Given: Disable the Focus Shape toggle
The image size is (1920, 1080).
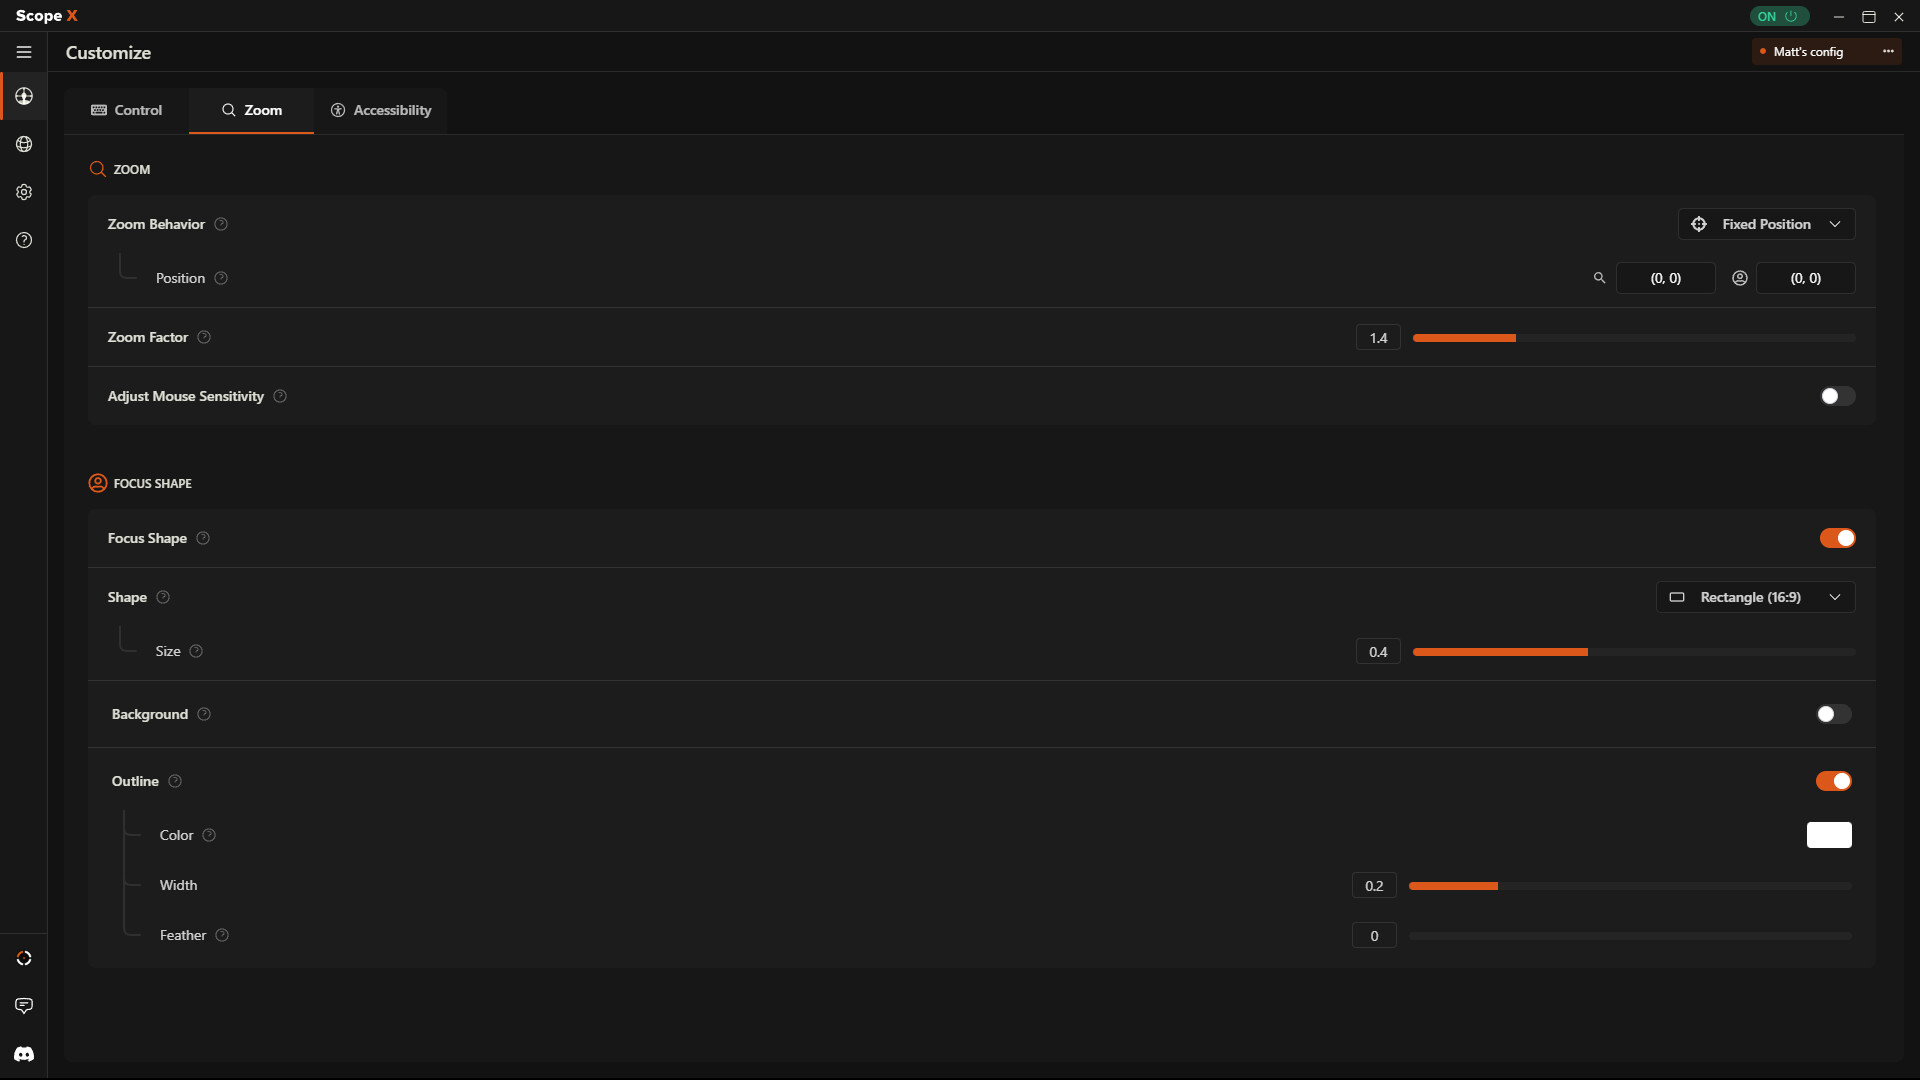Looking at the screenshot, I should tap(1837, 538).
